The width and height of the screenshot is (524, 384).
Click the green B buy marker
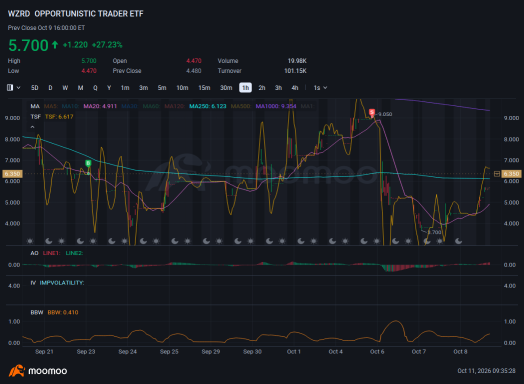(88, 163)
